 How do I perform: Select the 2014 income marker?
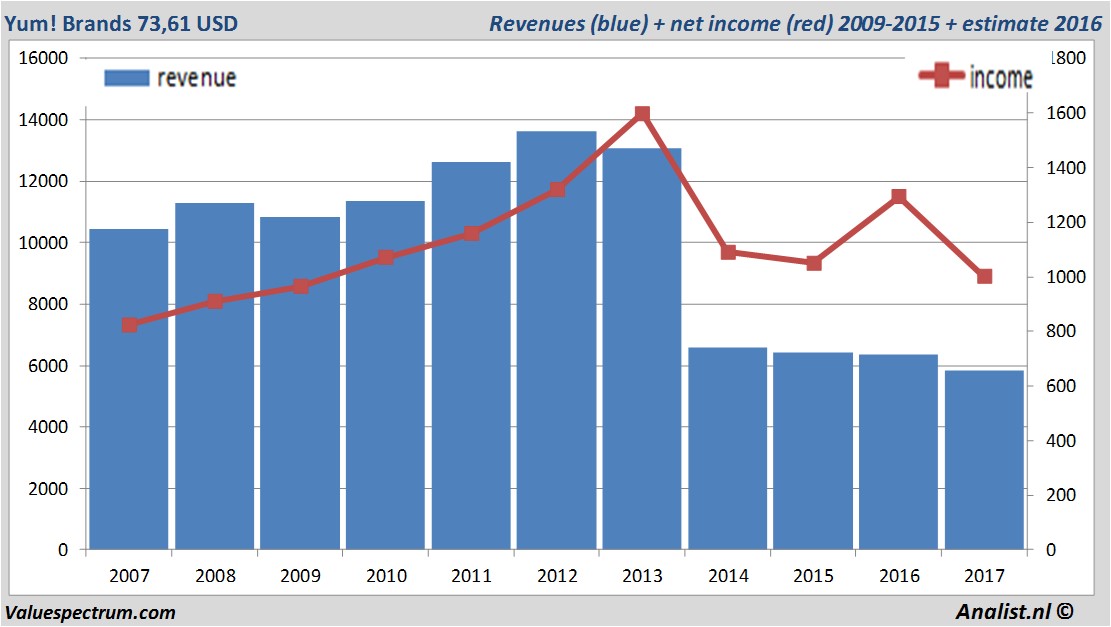[728, 252]
